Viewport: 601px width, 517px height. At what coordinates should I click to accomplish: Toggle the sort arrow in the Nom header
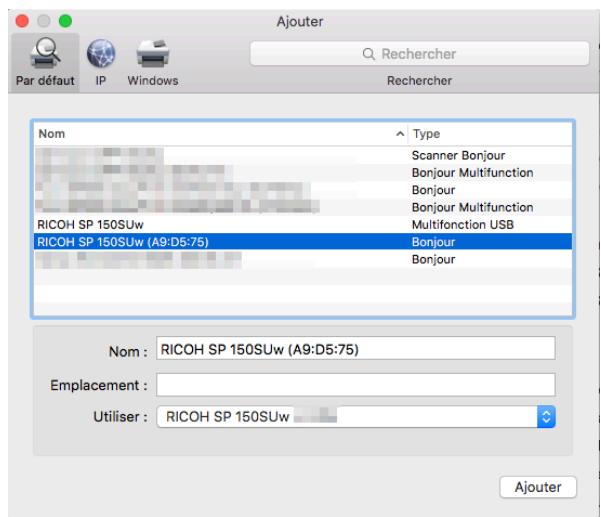(x=400, y=134)
